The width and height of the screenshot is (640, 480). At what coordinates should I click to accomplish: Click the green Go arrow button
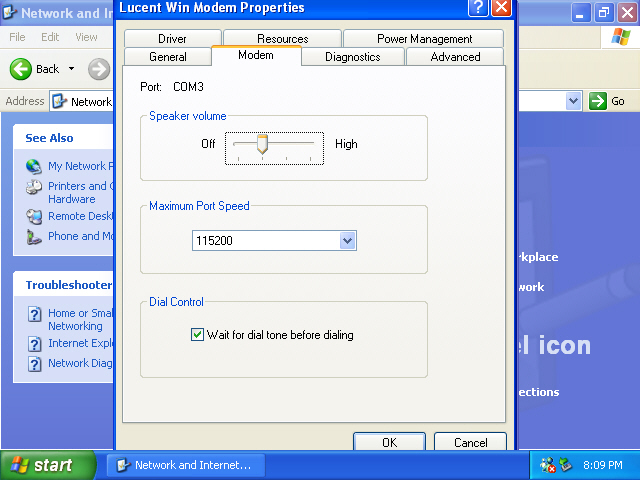coord(598,101)
